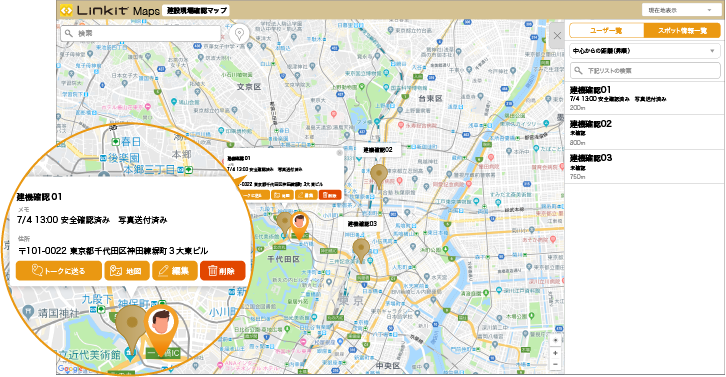
Task: Click 編集 button in the small popup
Action: click(x=306, y=195)
